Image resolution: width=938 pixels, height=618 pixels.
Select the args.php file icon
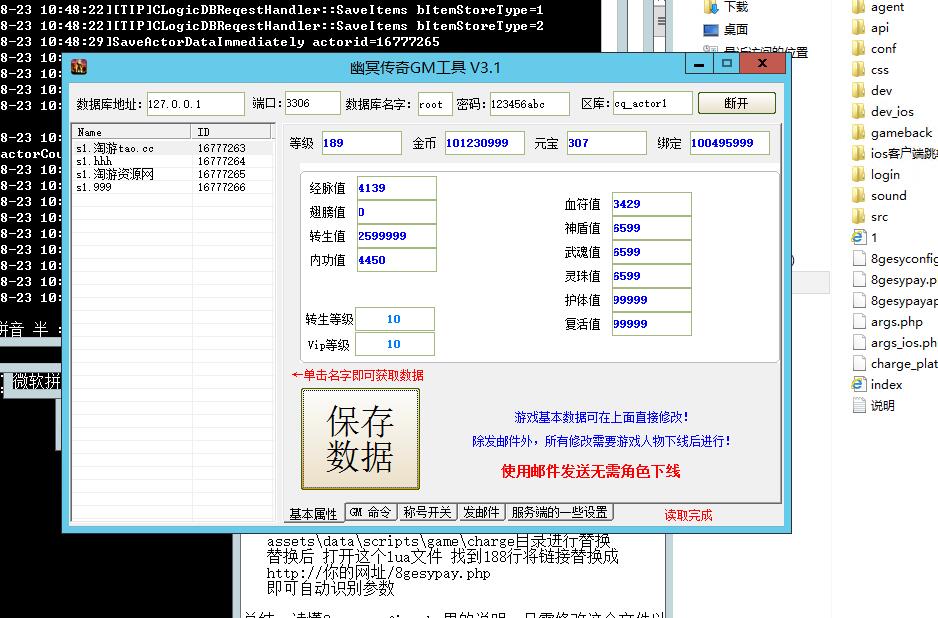pos(858,322)
